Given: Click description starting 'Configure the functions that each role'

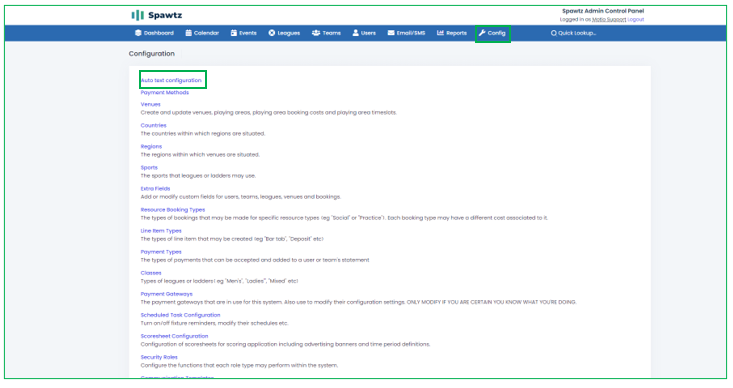Looking at the screenshot, I should tap(239, 365).
